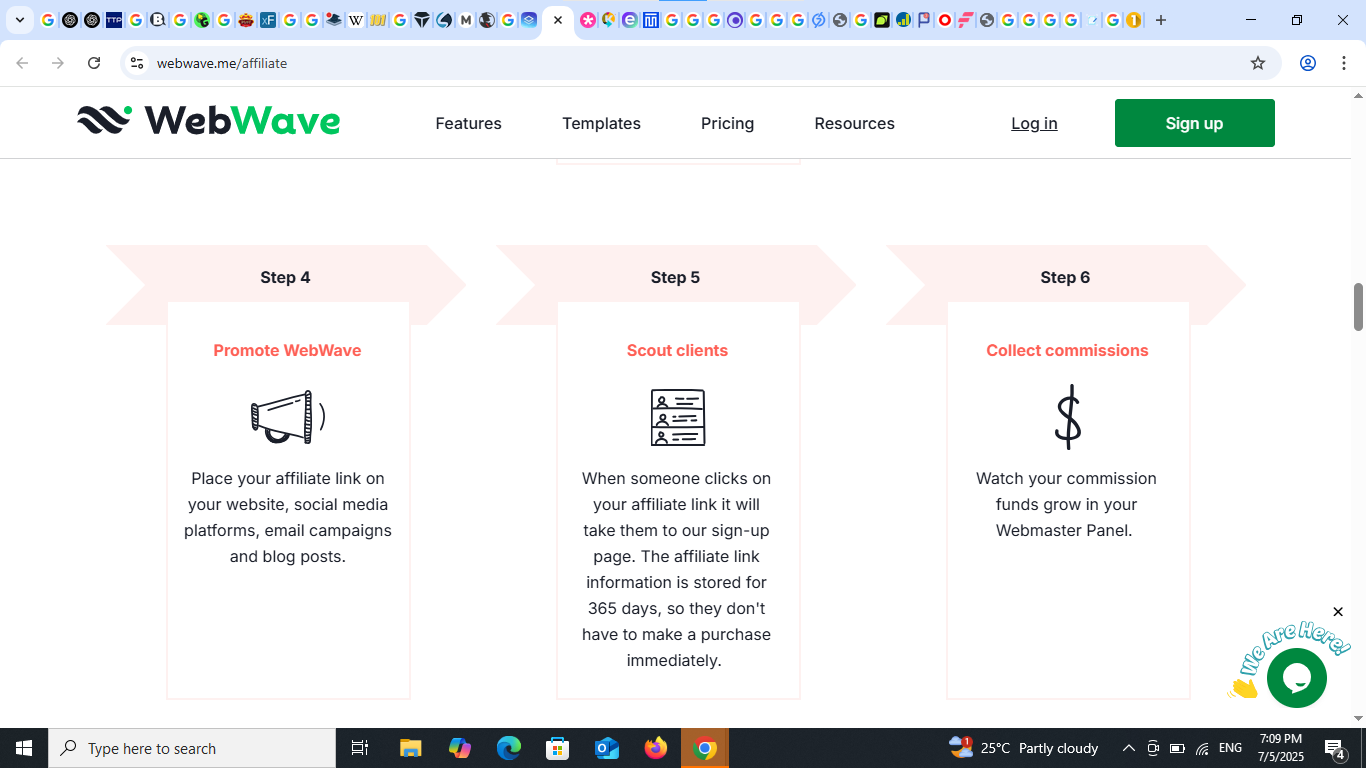Open the Resources menu
The width and height of the screenshot is (1366, 768).
tap(854, 123)
